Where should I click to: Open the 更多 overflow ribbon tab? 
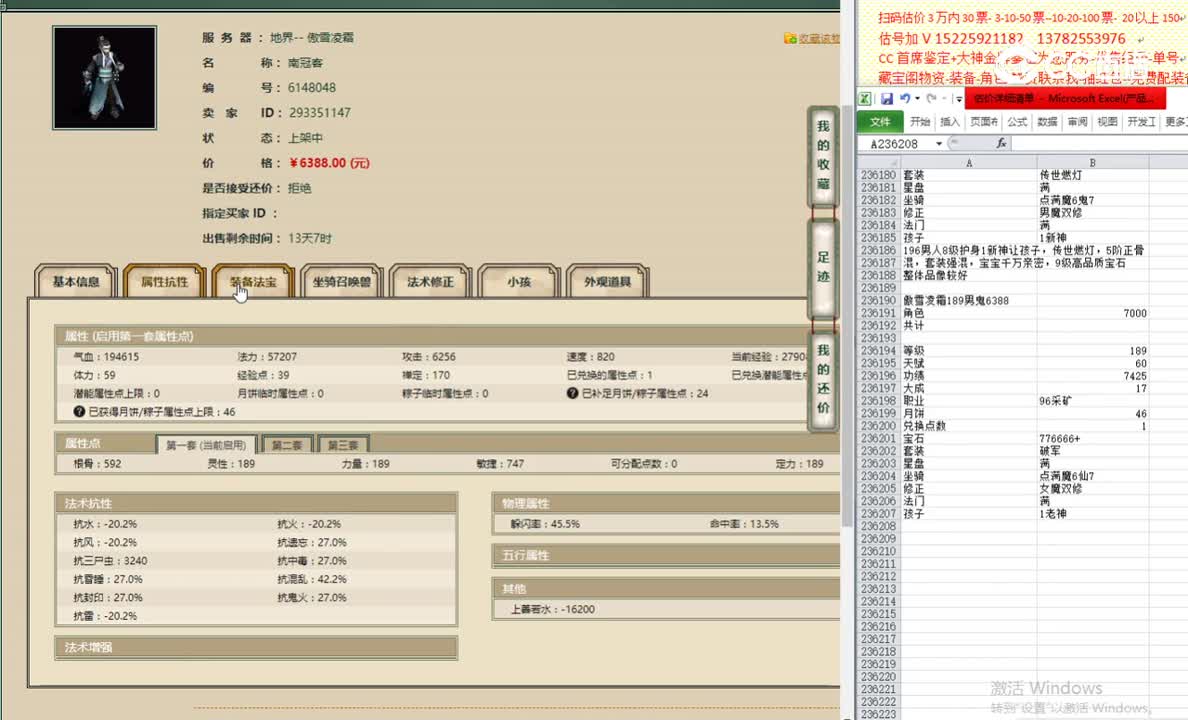coord(1175,121)
